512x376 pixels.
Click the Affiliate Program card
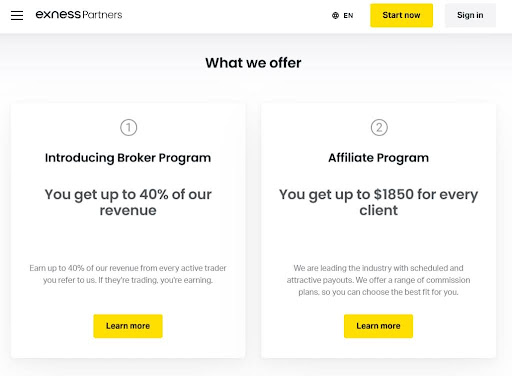[379, 231]
